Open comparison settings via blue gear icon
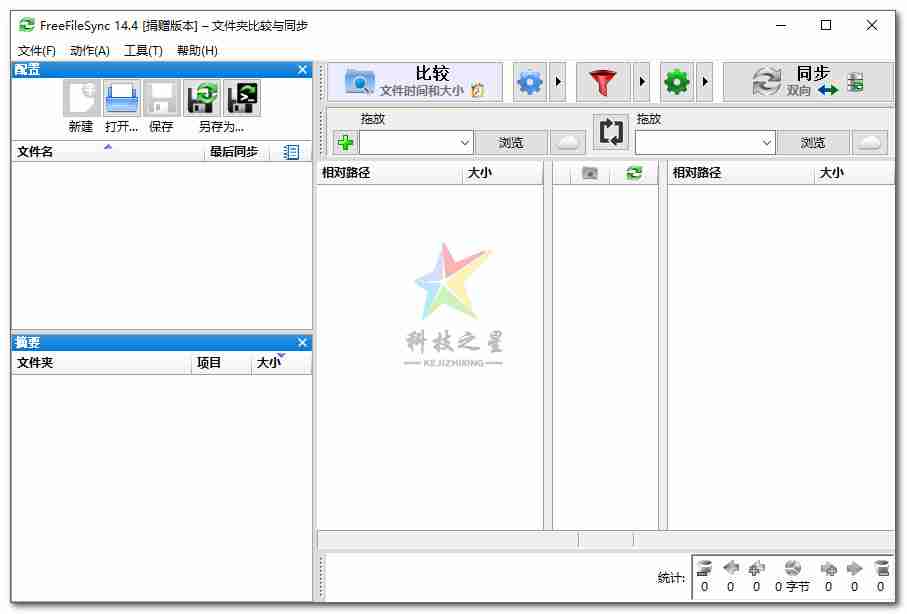This screenshot has height=614, width=907. (x=529, y=82)
